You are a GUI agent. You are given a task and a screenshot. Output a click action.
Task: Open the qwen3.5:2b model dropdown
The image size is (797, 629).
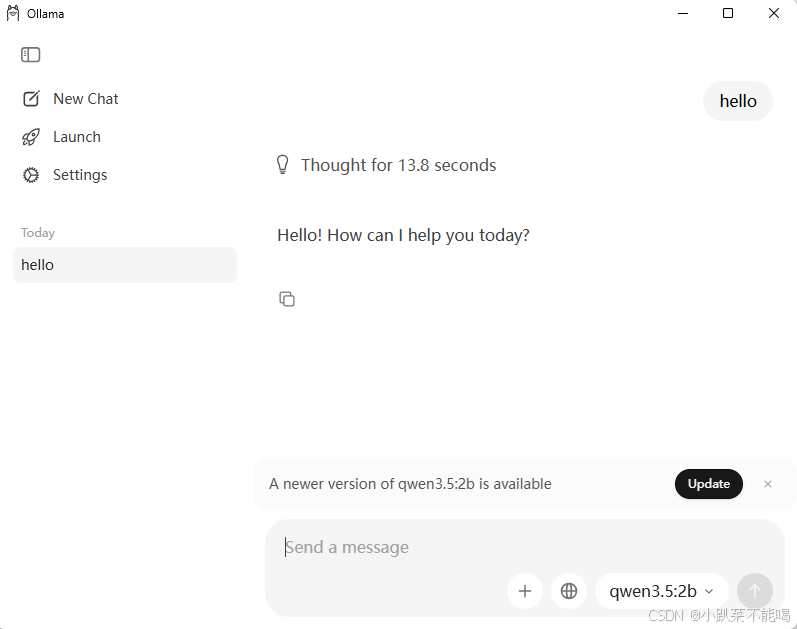pyautogui.click(x=661, y=591)
